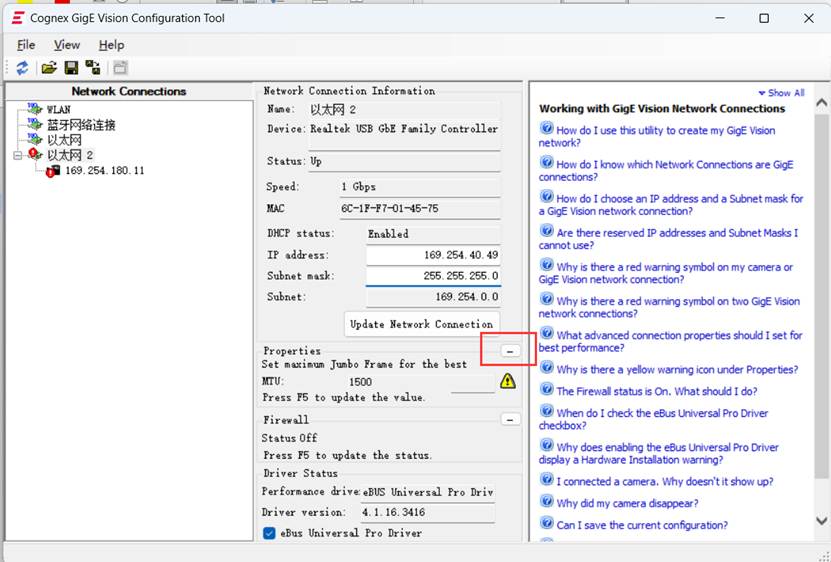Click help icon beside 'Can I save the current configuration?'
The width and height of the screenshot is (831, 562).
point(546,523)
